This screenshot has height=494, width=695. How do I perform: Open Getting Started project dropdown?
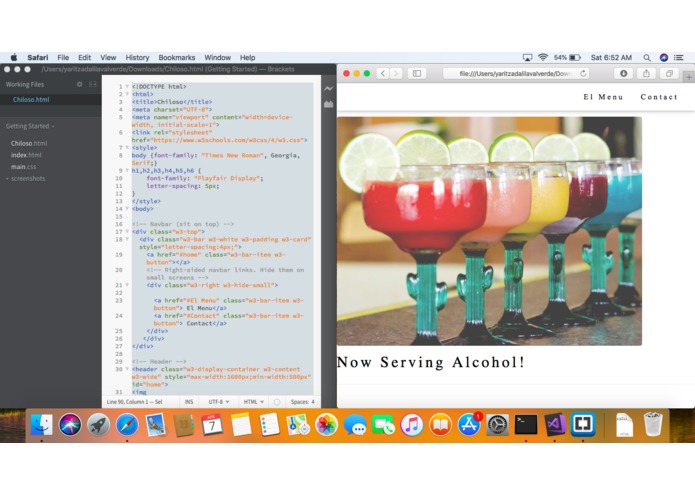click(x=30, y=126)
